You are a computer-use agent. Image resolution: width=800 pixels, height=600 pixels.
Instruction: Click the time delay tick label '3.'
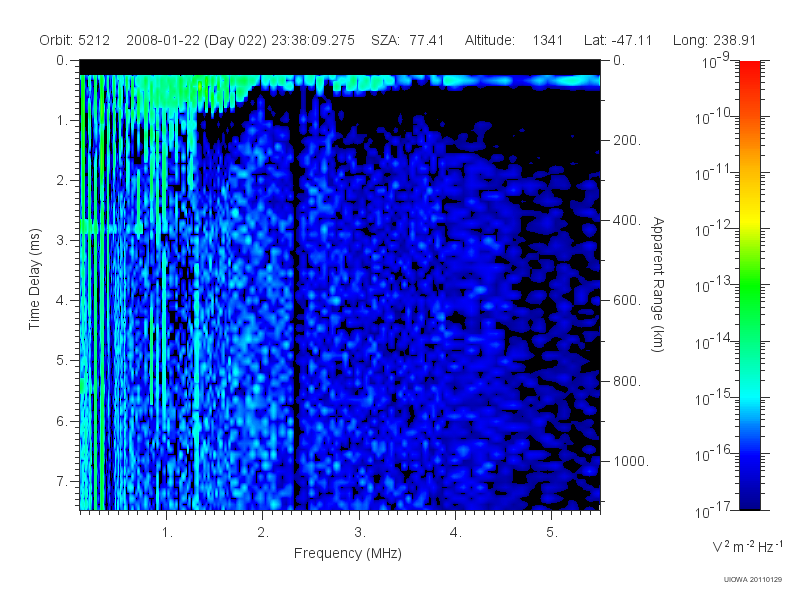coord(62,240)
